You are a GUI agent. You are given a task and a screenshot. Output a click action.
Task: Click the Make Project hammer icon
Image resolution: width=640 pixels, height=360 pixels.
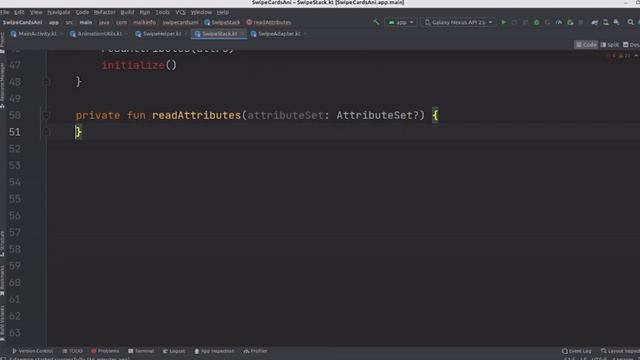[x=376, y=22]
